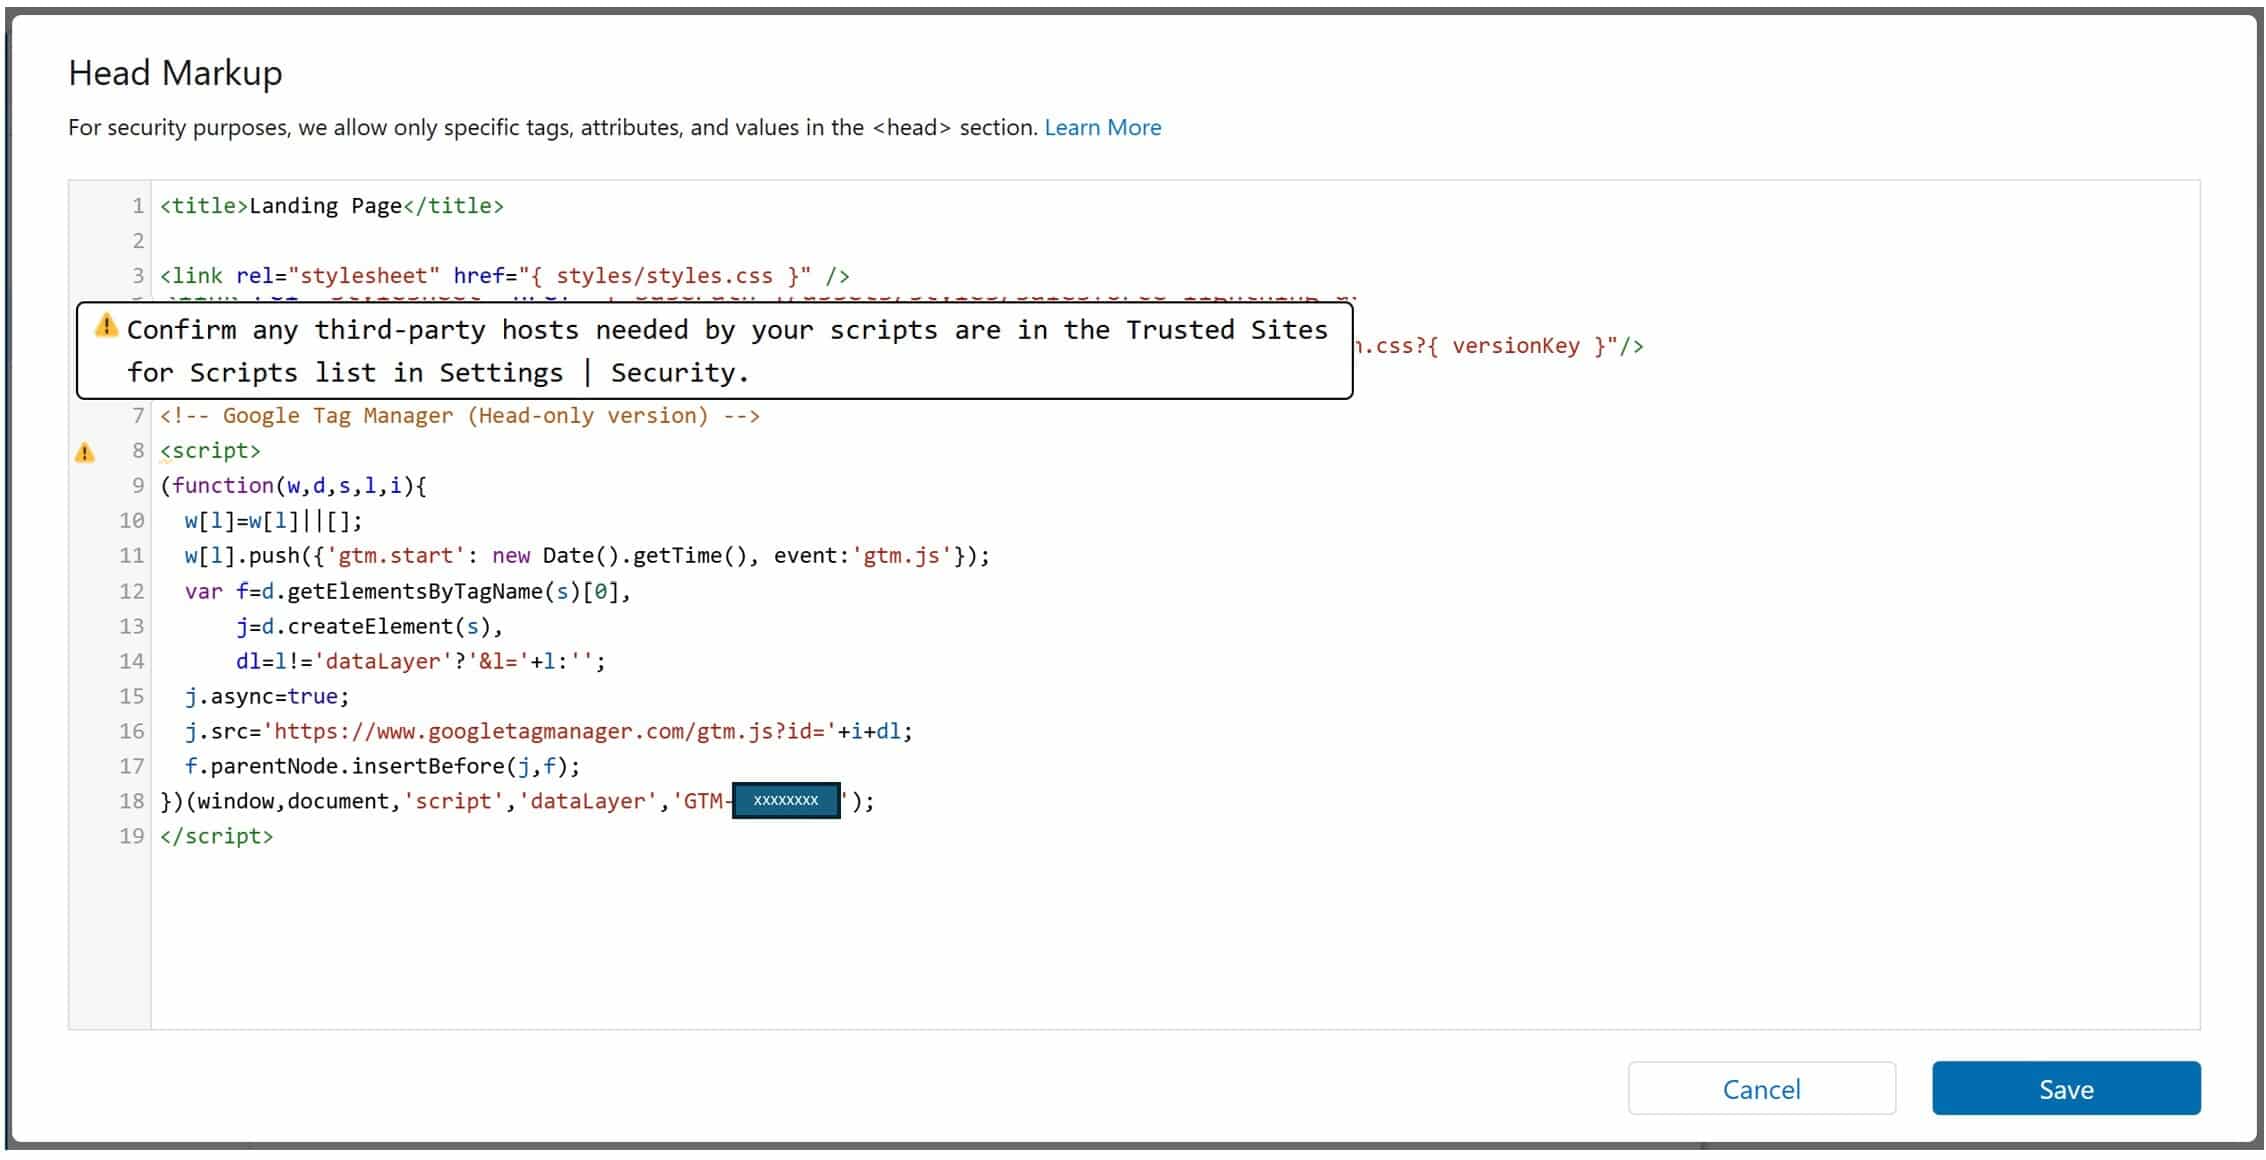Image resolution: width=2266 pixels, height=1160 pixels.
Task: Click the title tag text Landing Page
Action: (x=325, y=206)
